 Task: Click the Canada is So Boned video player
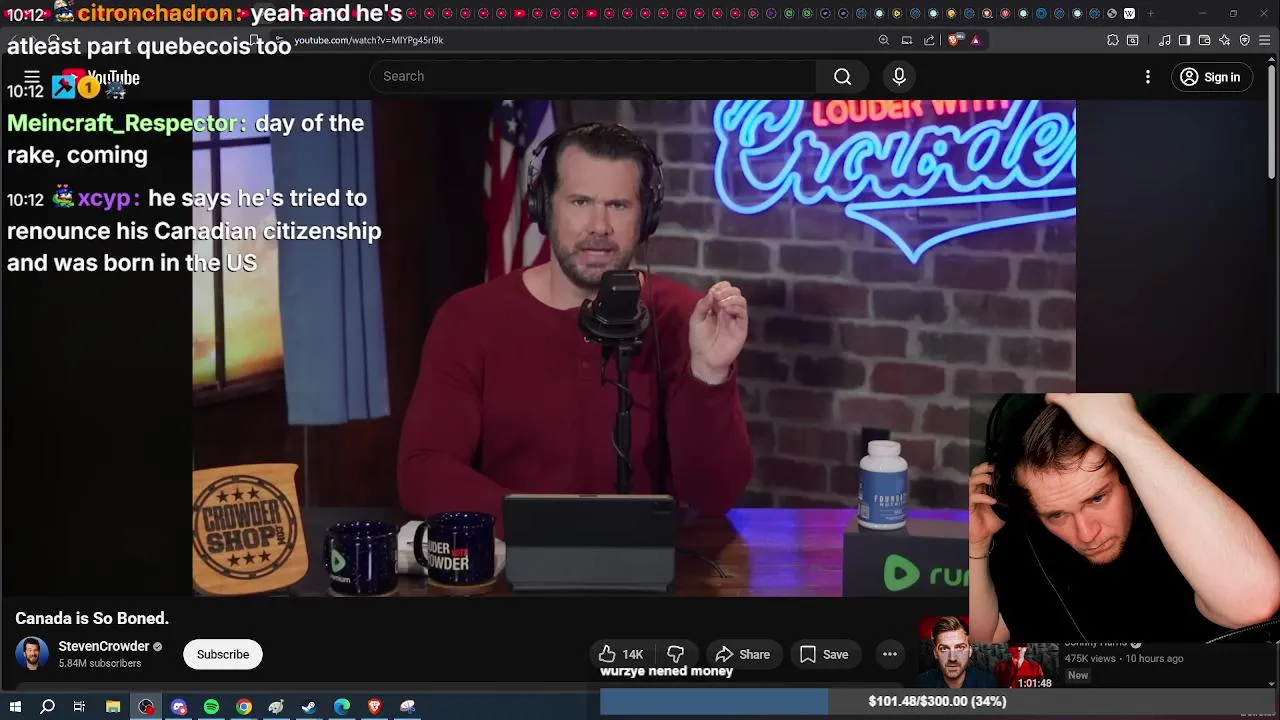[634, 348]
